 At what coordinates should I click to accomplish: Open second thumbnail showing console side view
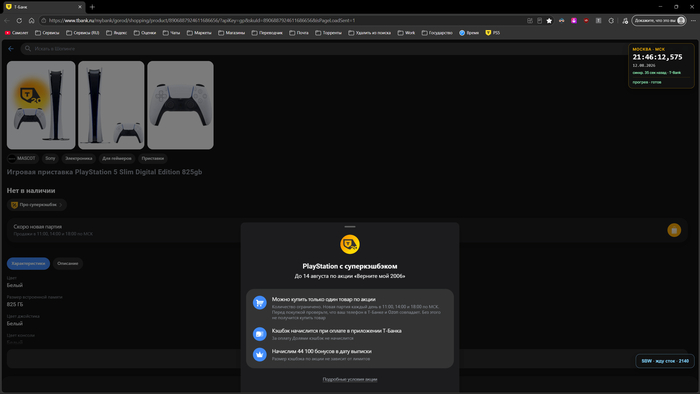click(x=111, y=105)
